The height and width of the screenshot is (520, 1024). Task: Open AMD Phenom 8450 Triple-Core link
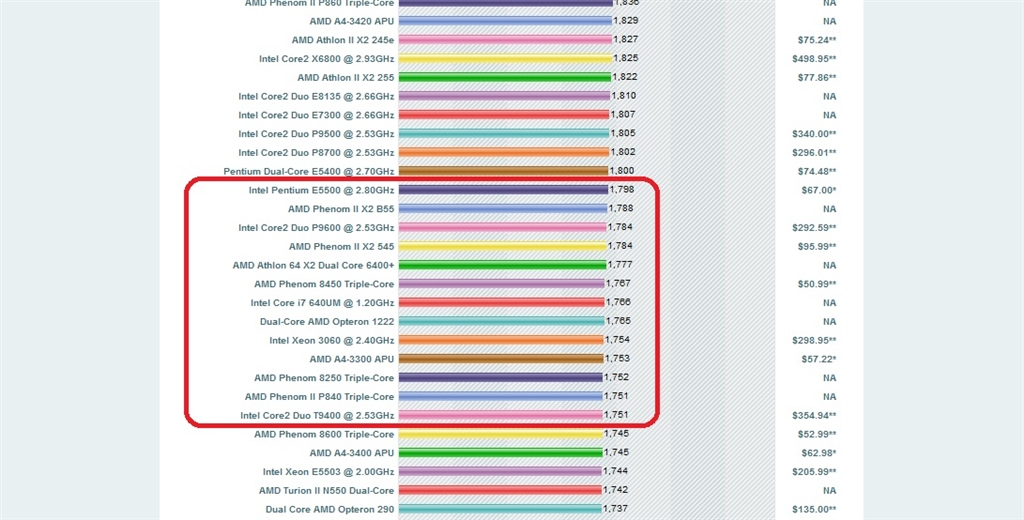pos(324,284)
